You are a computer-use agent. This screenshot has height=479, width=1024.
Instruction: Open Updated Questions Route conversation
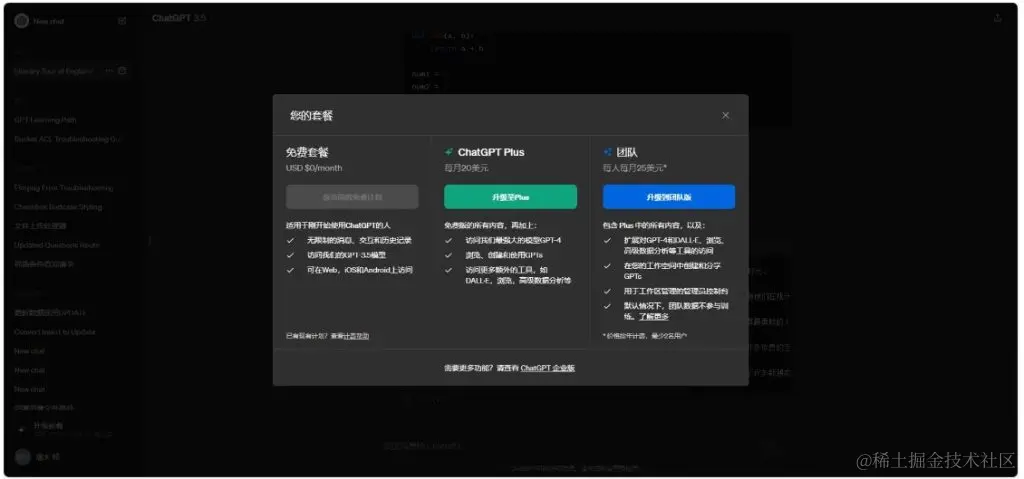56,245
